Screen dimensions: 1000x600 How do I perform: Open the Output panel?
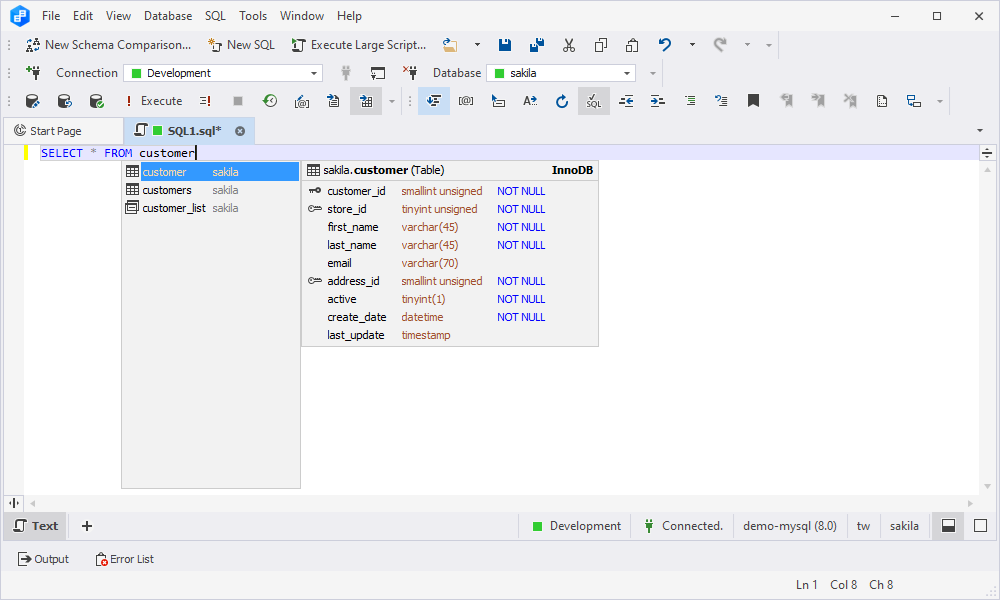point(43,559)
